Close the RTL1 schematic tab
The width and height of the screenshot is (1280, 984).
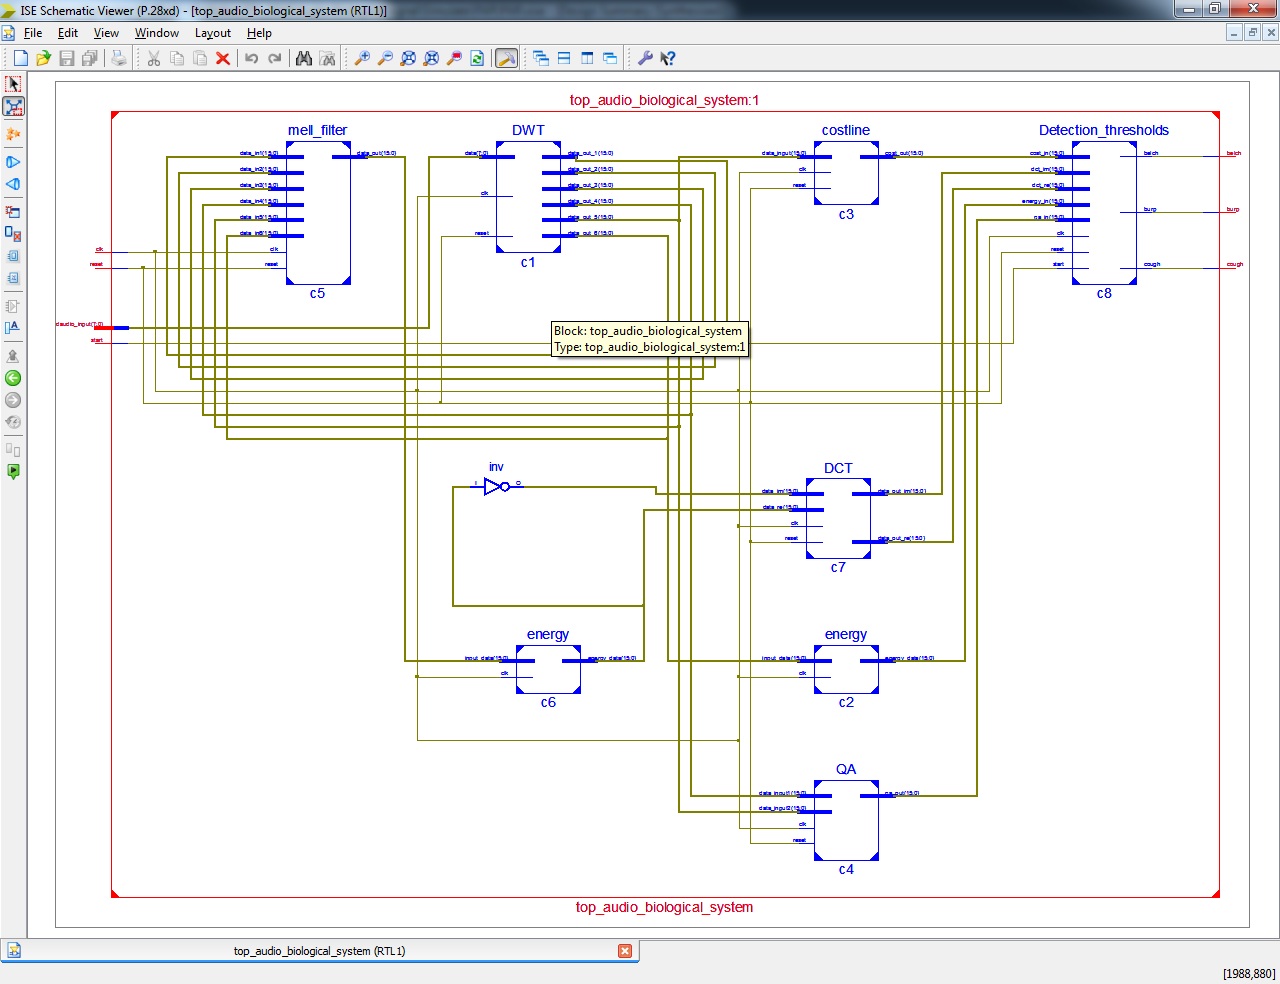pos(625,951)
